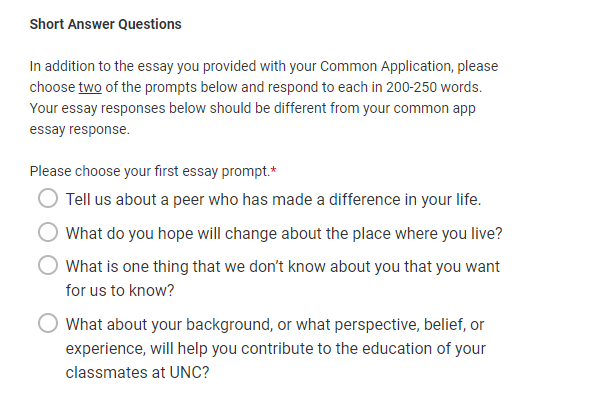Select the radio button for the peer prompt

(x=48, y=198)
